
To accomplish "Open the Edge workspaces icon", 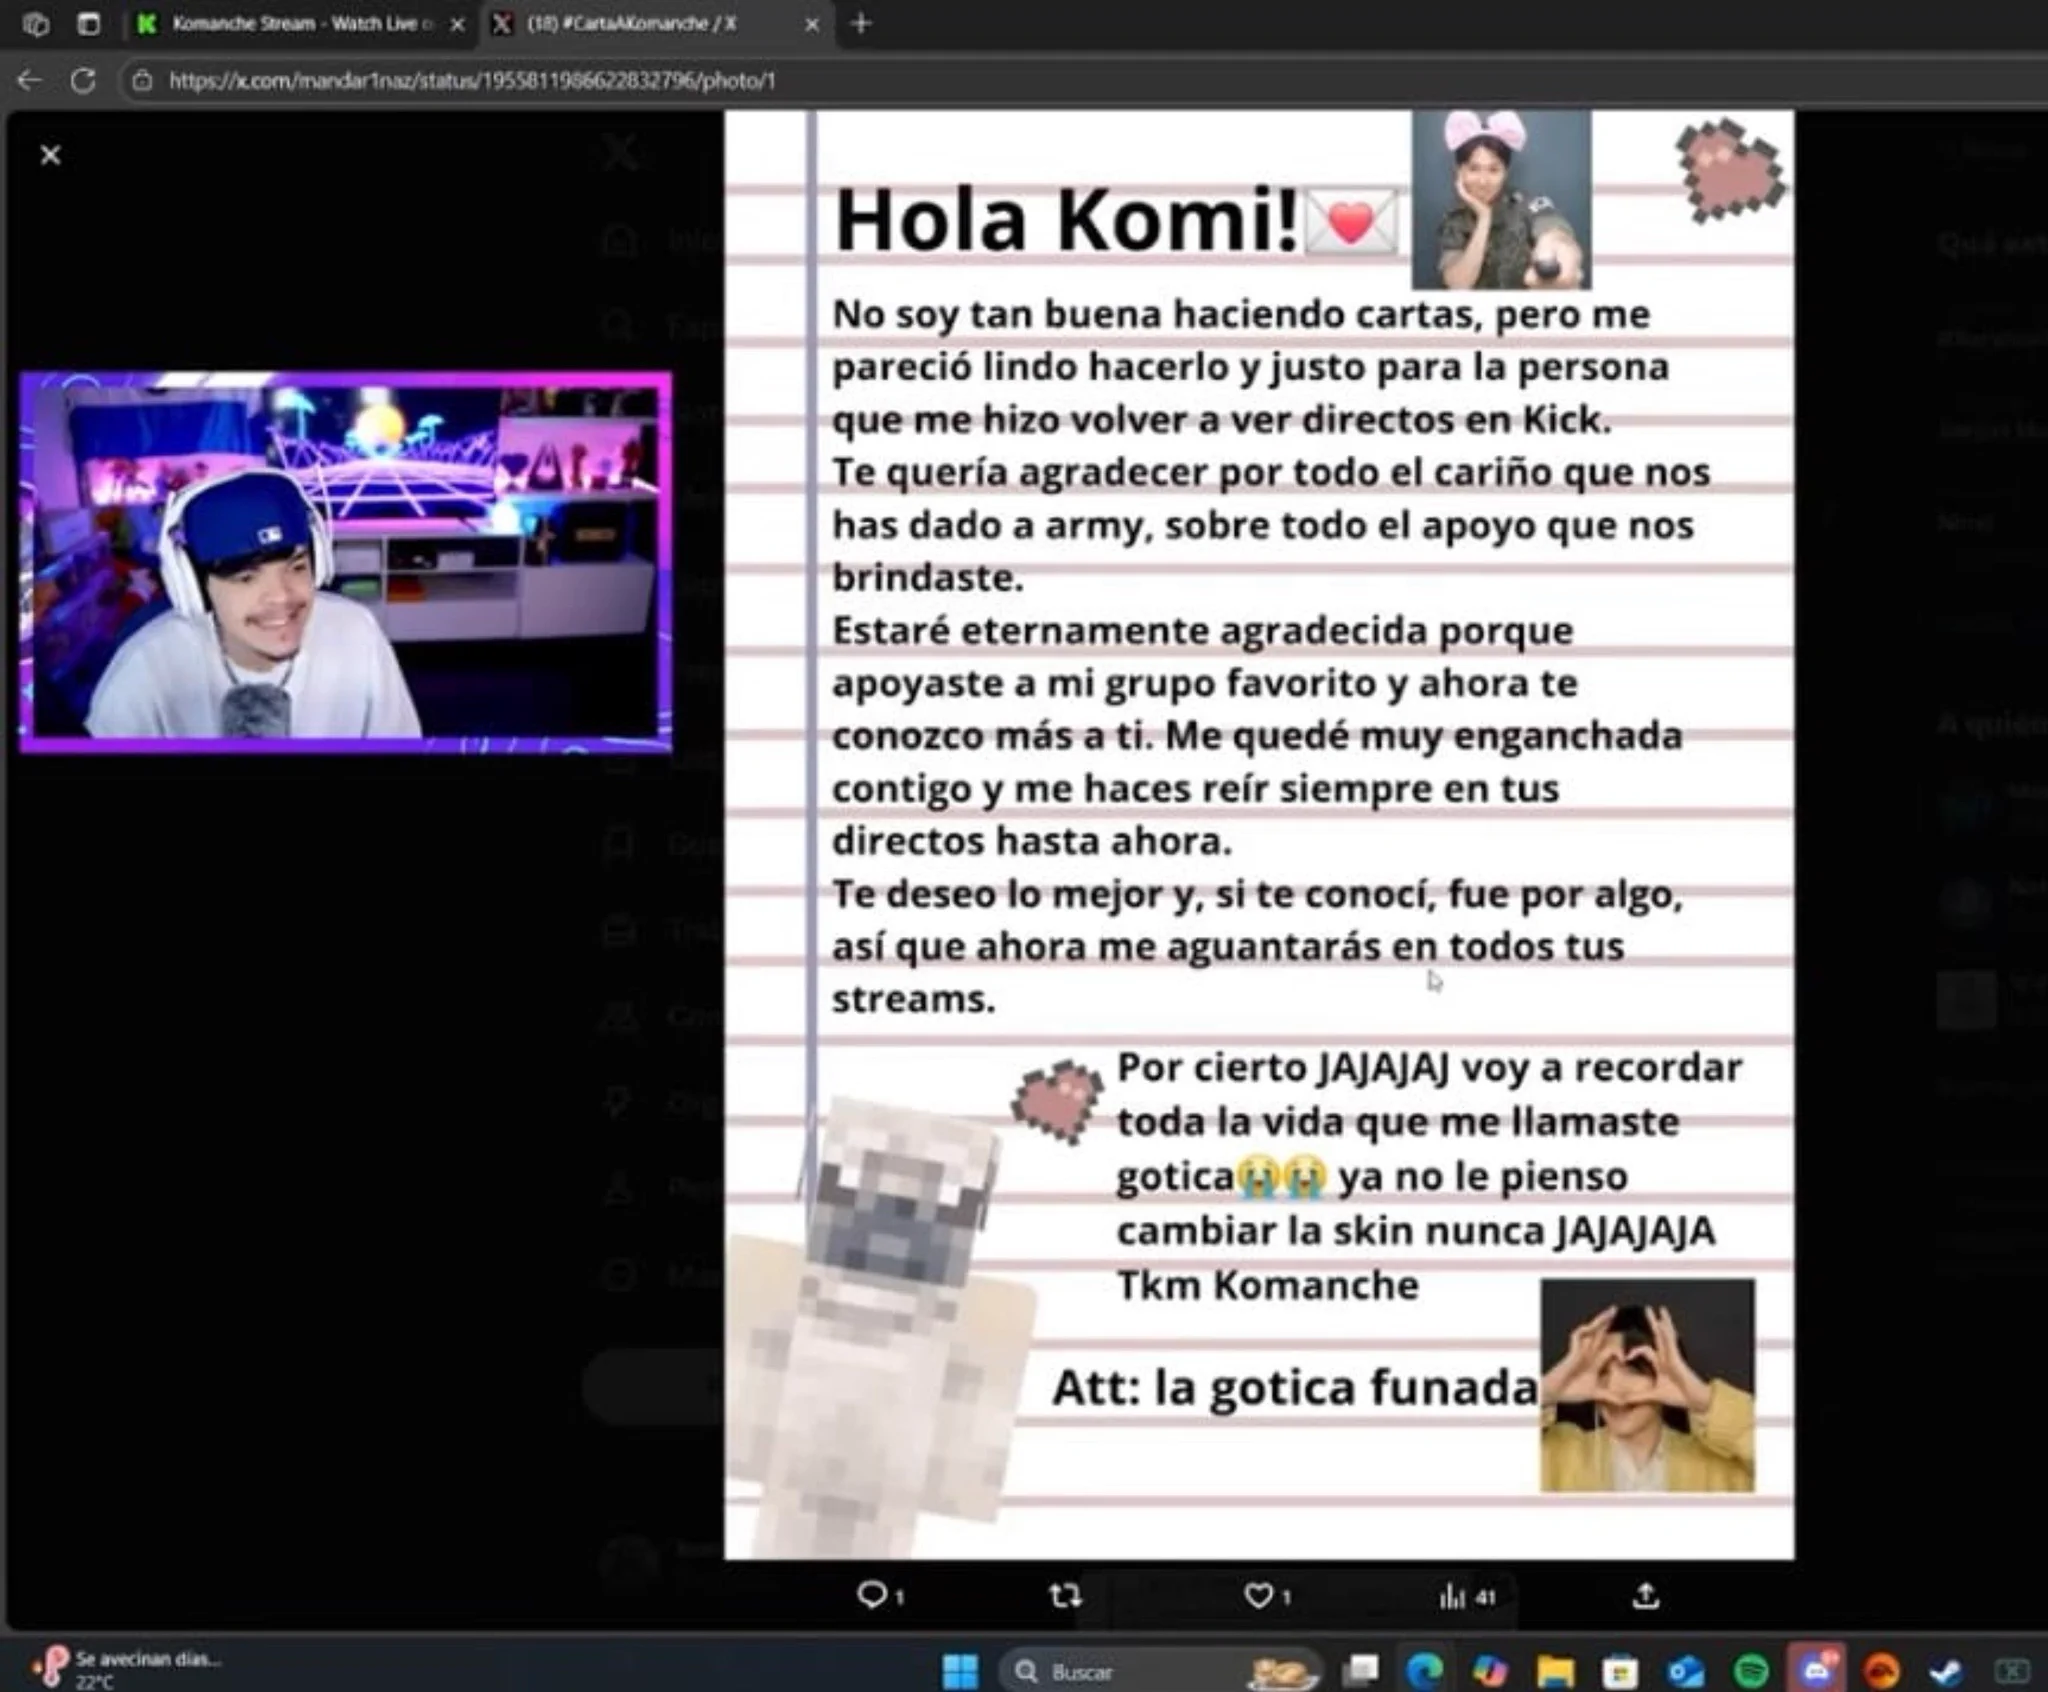I will (x=36, y=23).
